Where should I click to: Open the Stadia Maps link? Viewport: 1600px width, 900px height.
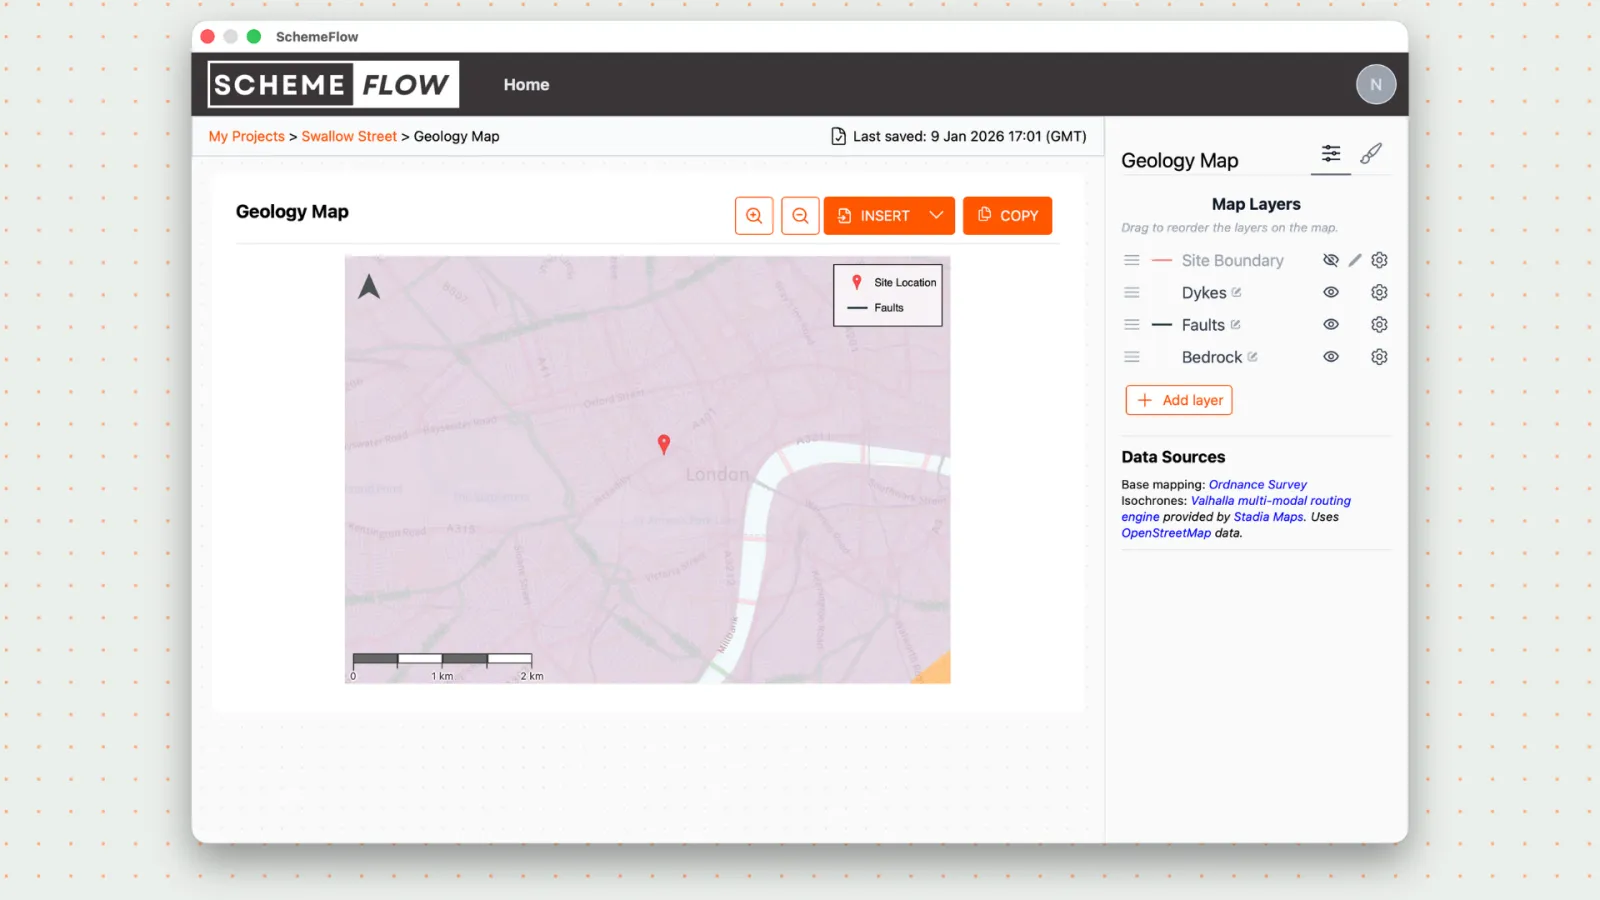point(1268,517)
